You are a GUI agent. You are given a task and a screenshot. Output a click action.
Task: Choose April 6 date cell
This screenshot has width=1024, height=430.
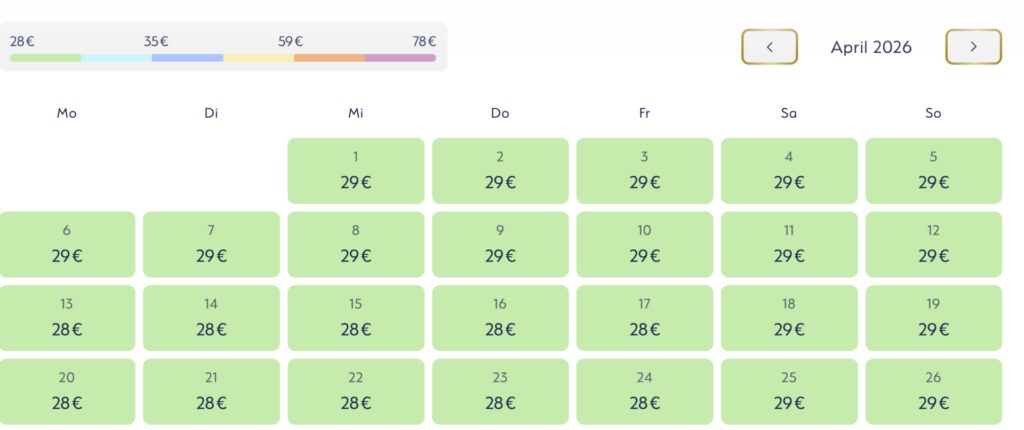point(67,244)
